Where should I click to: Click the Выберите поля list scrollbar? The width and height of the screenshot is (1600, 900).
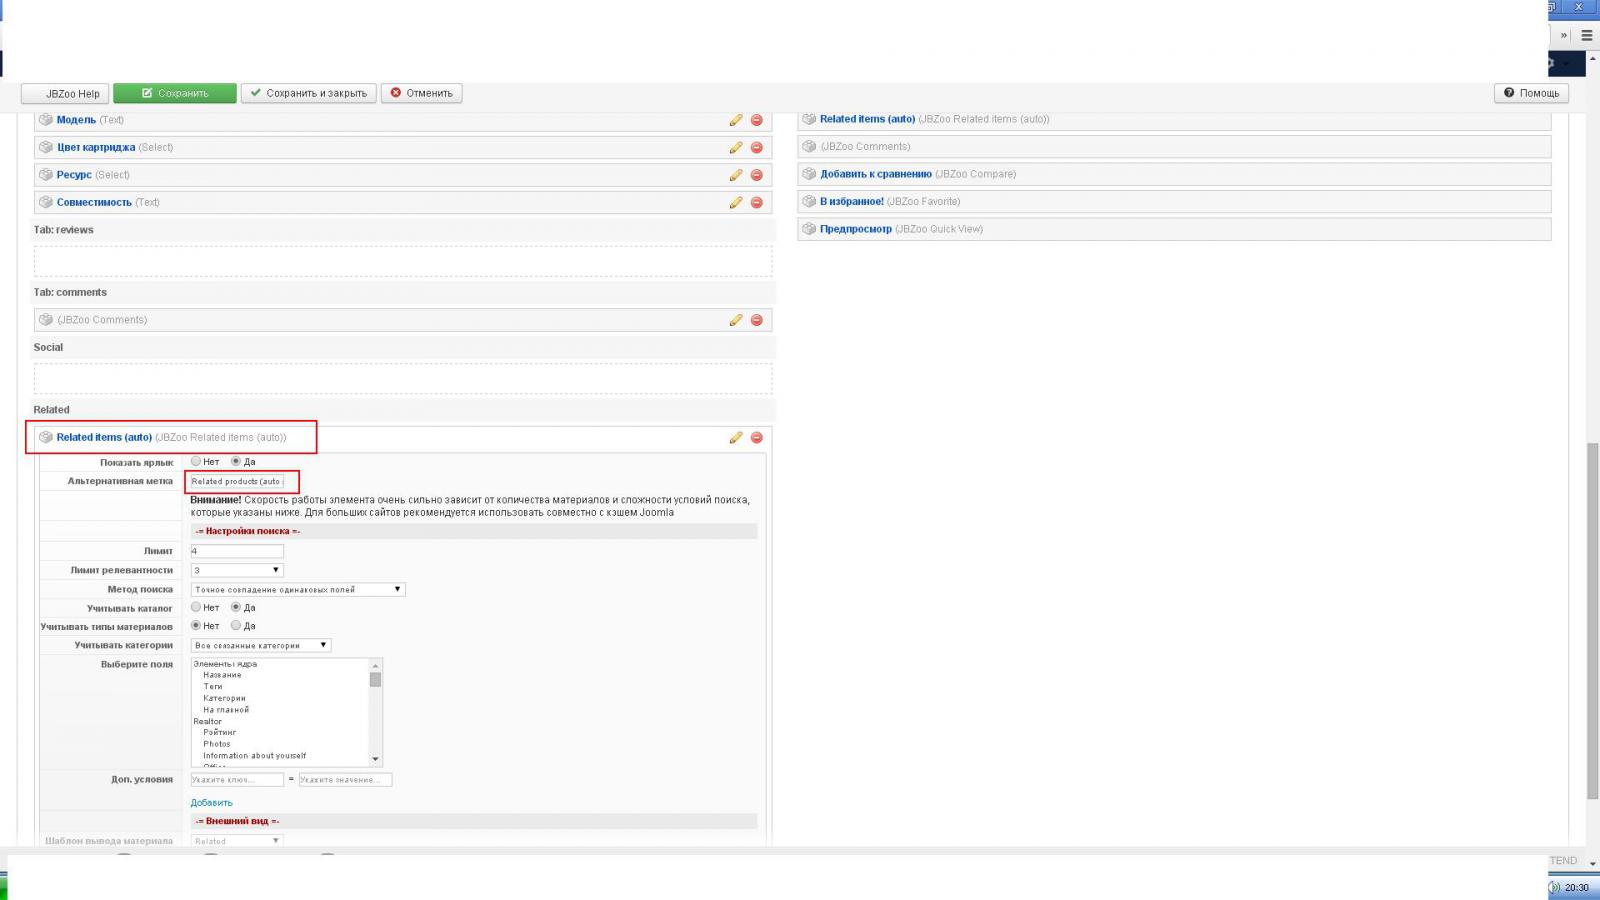point(376,712)
